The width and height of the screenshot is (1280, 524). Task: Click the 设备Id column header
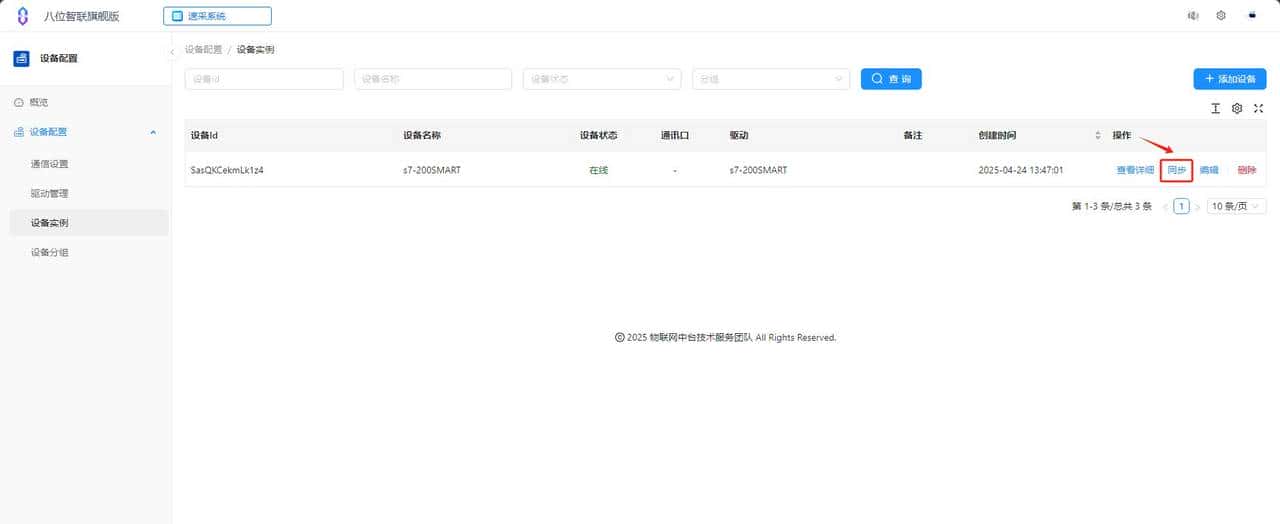[204, 135]
